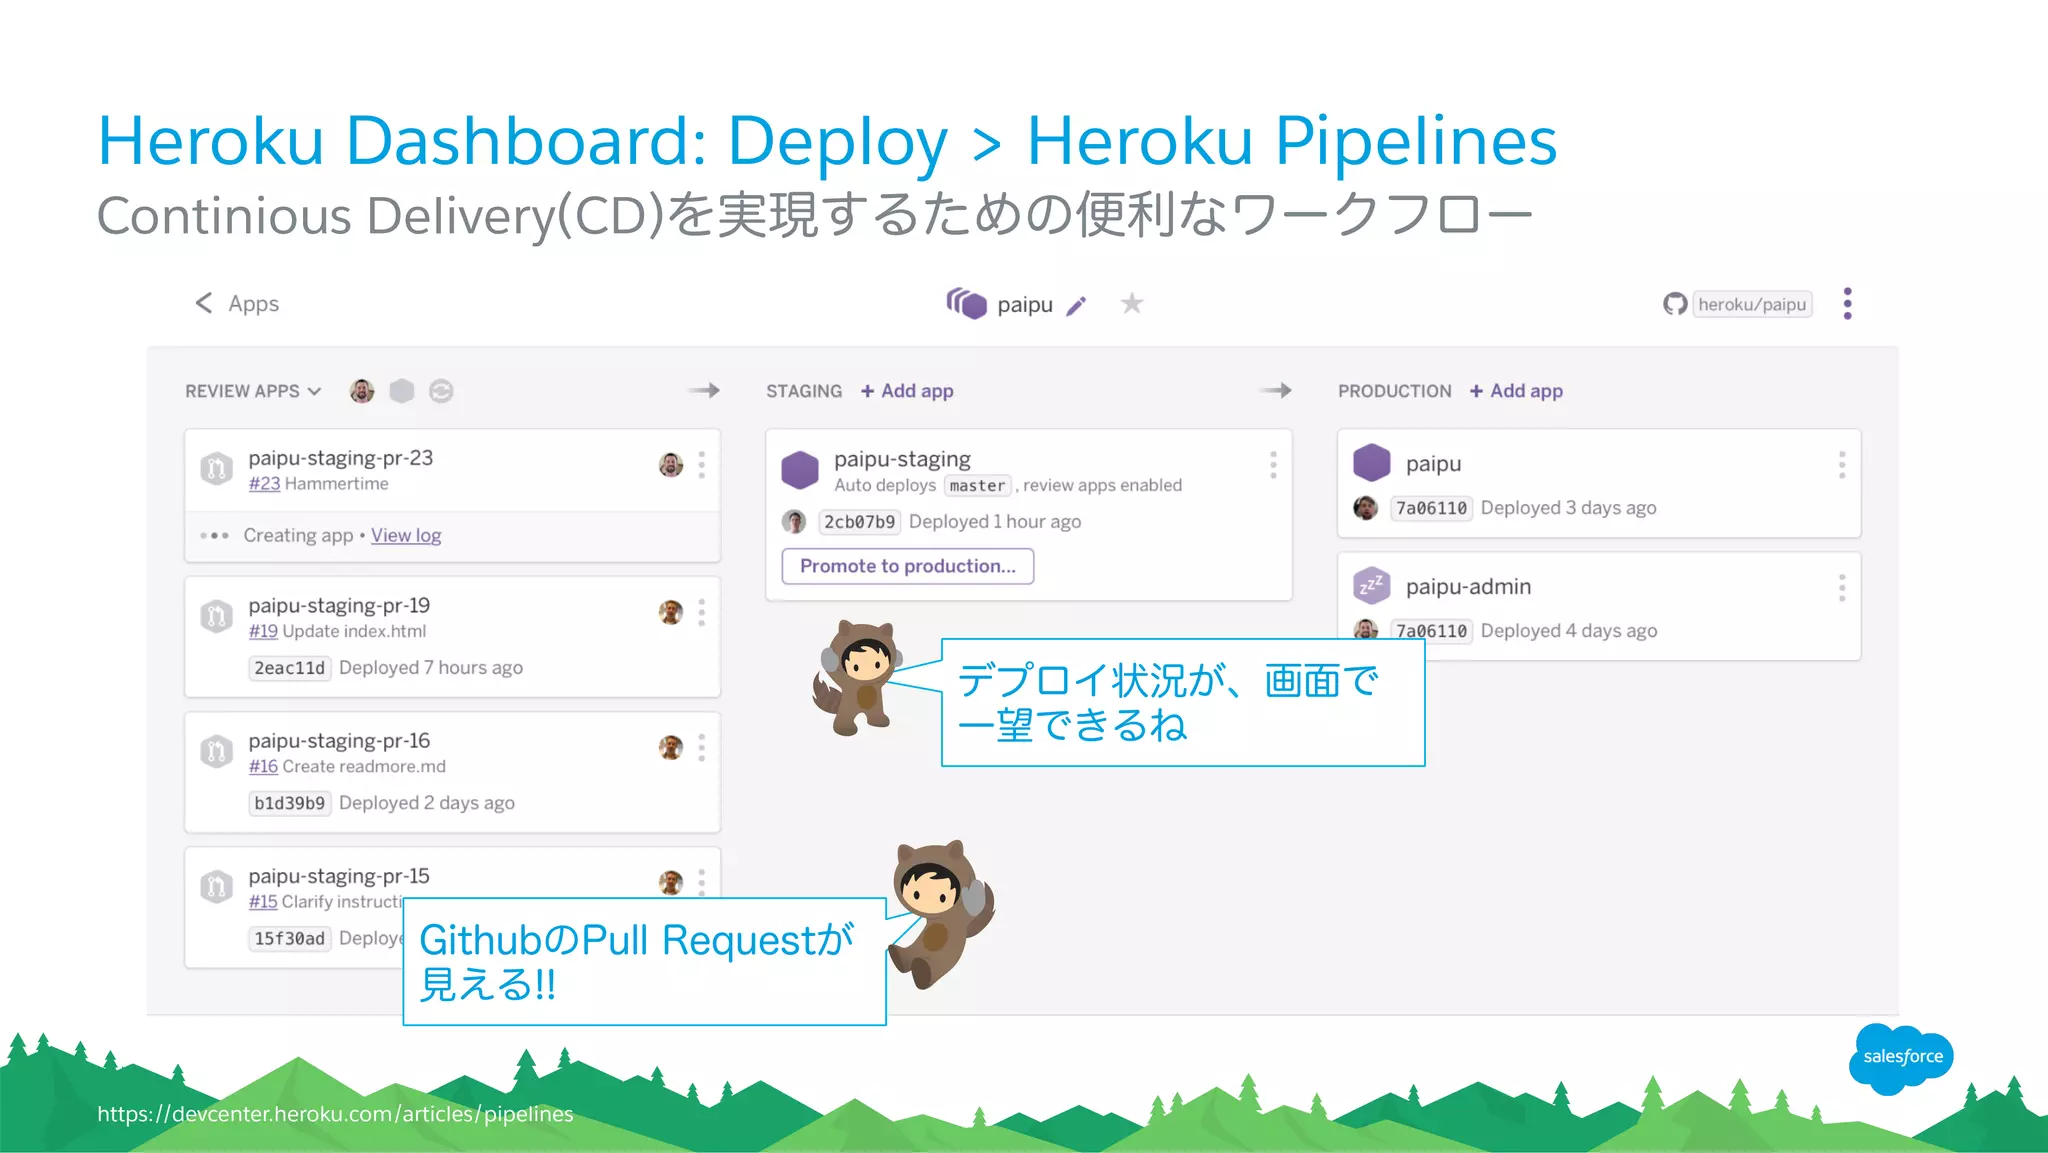Image resolution: width=2048 pixels, height=1153 pixels.
Task: Click the back chevron beside Apps
Action: (x=204, y=303)
